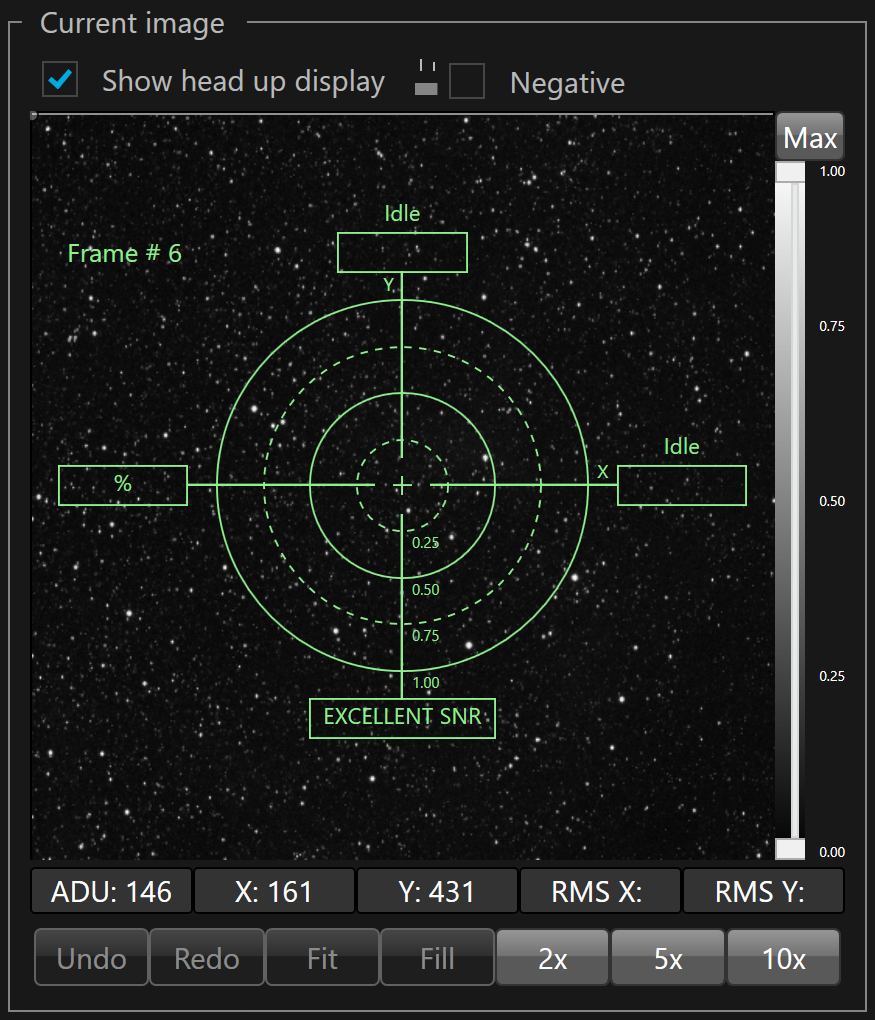This screenshot has width=875, height=1020.
Task: Zoom the image to 10x
Action: tap(783, 958)
